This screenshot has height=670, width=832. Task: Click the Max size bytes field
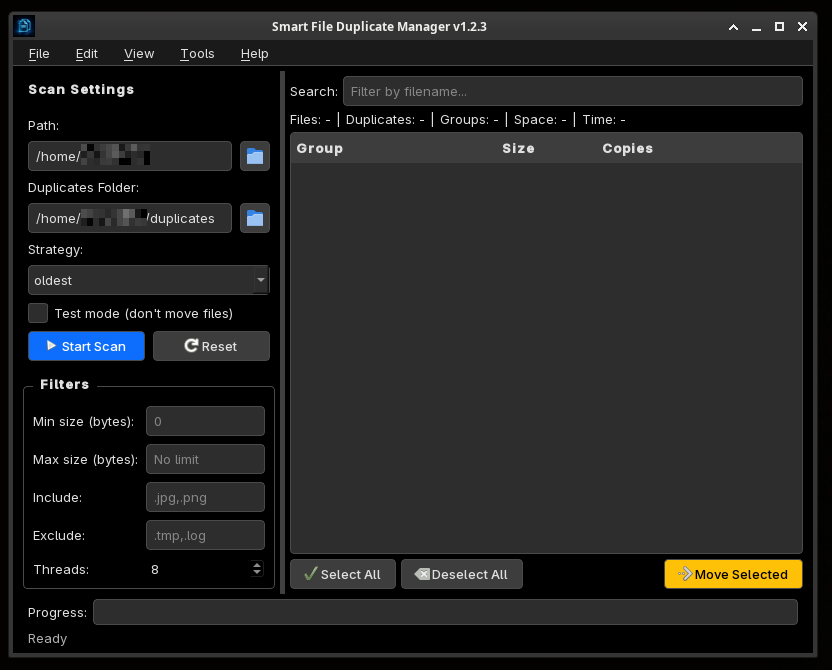coord(205,459)
